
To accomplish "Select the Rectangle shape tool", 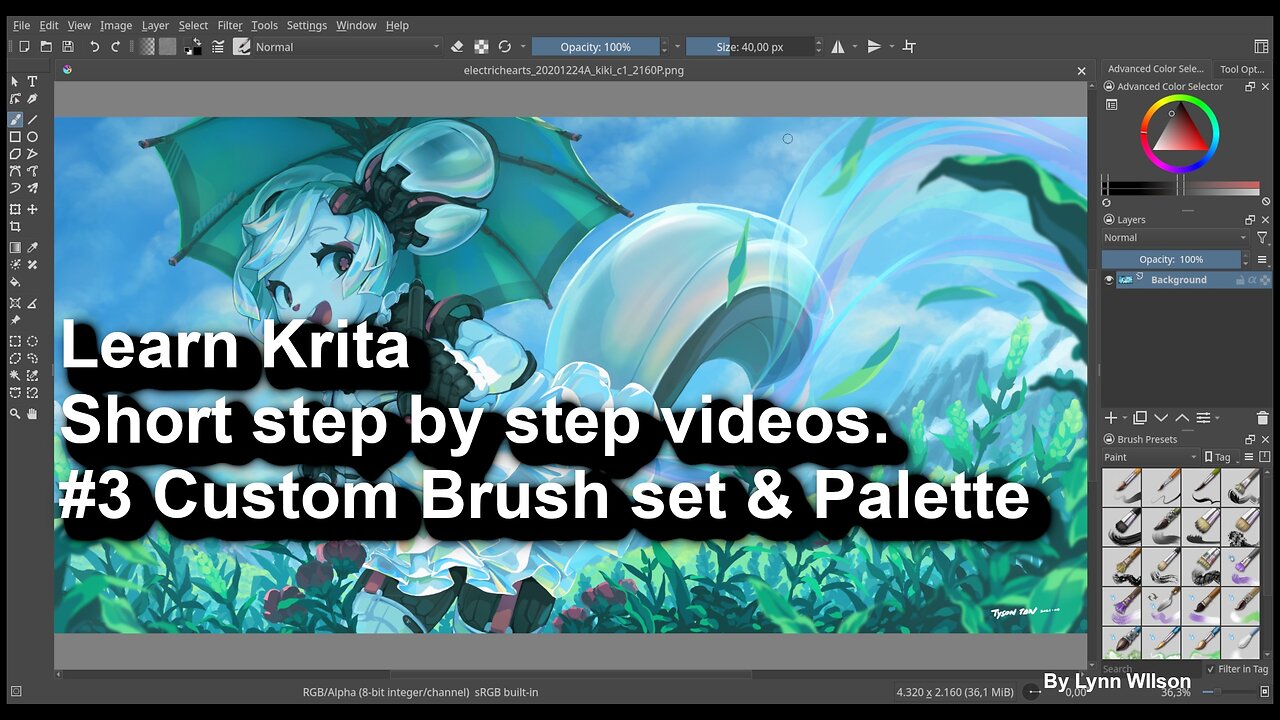I will 15,137.
